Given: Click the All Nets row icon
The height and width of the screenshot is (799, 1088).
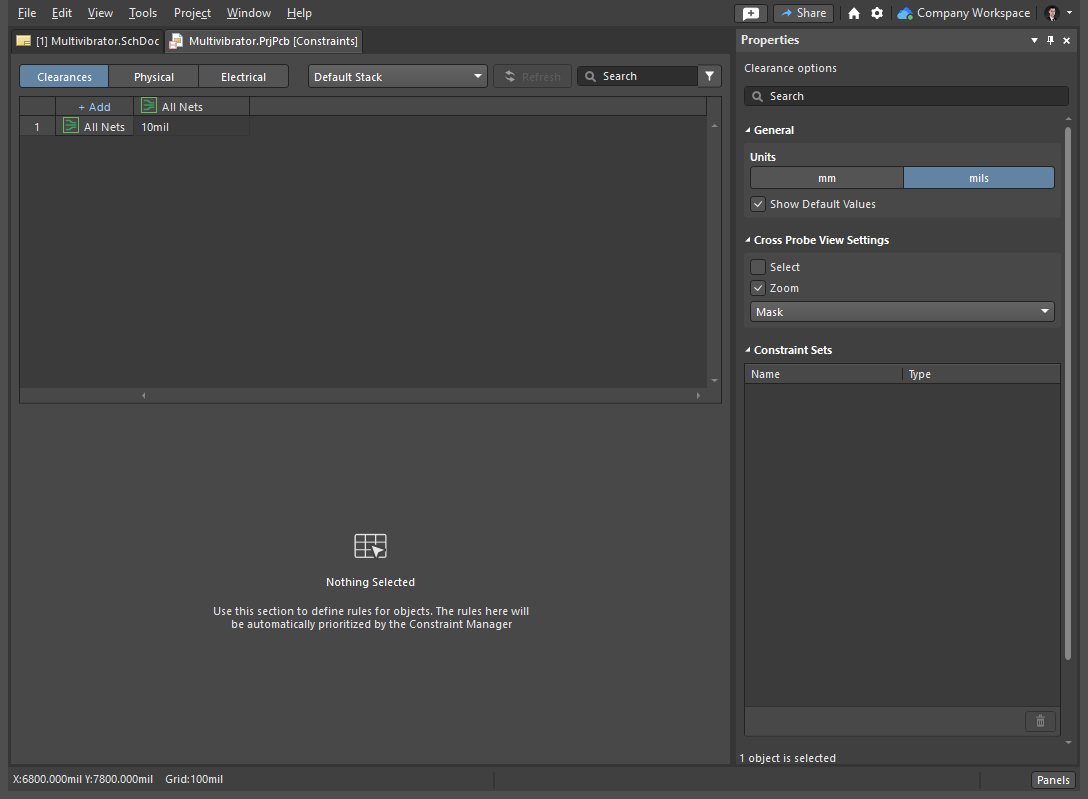Looking at the screenshot, I should [x=71, y=126].
